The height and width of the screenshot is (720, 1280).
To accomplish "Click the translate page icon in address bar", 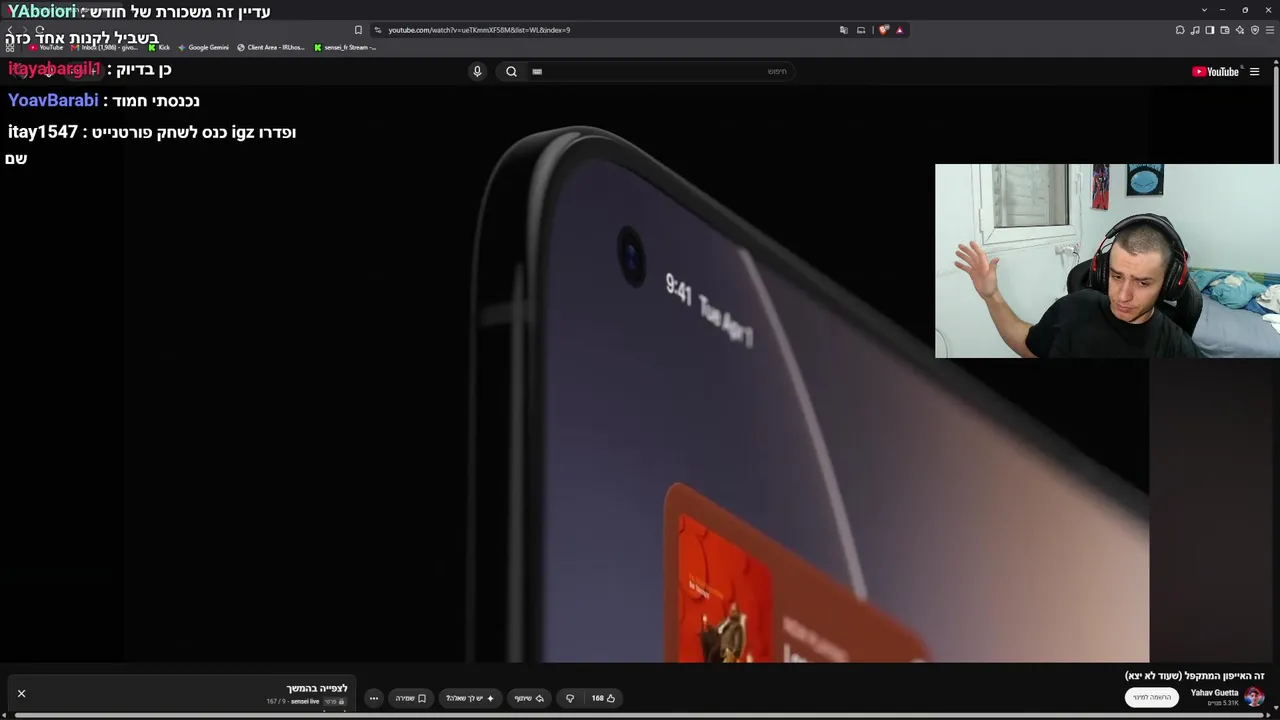I will tap(844, 30).
